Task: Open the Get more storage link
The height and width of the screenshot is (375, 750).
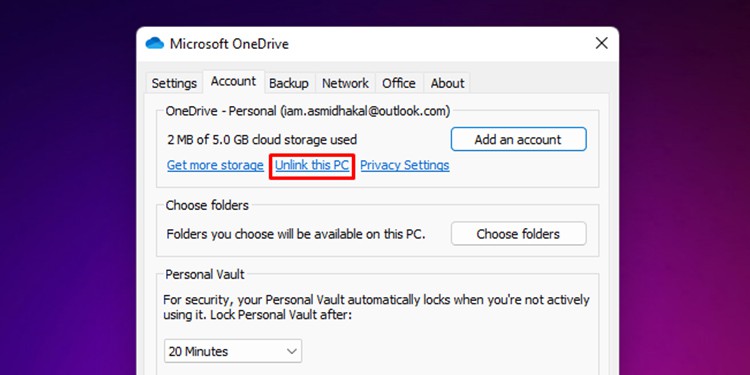Action: (x=215, y=165)
